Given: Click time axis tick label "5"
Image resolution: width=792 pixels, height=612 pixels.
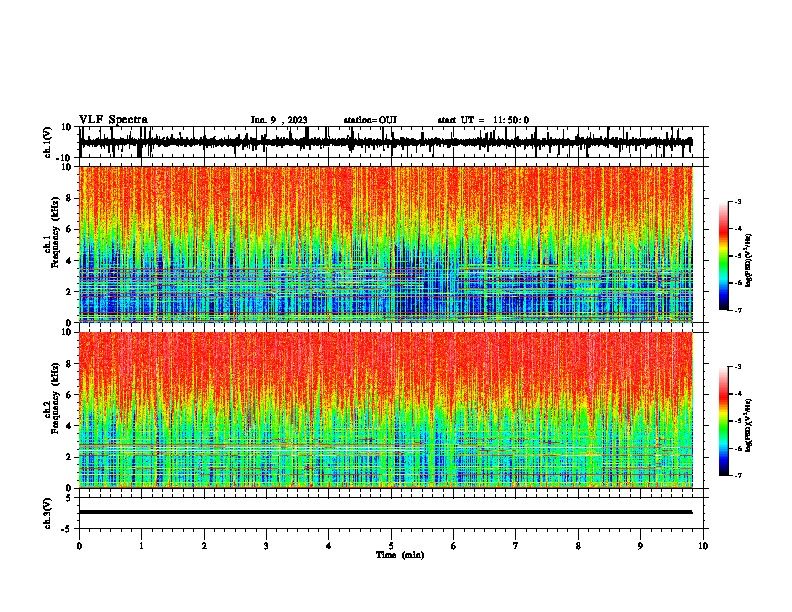Looking at the screenshot, I should [391, 546].
